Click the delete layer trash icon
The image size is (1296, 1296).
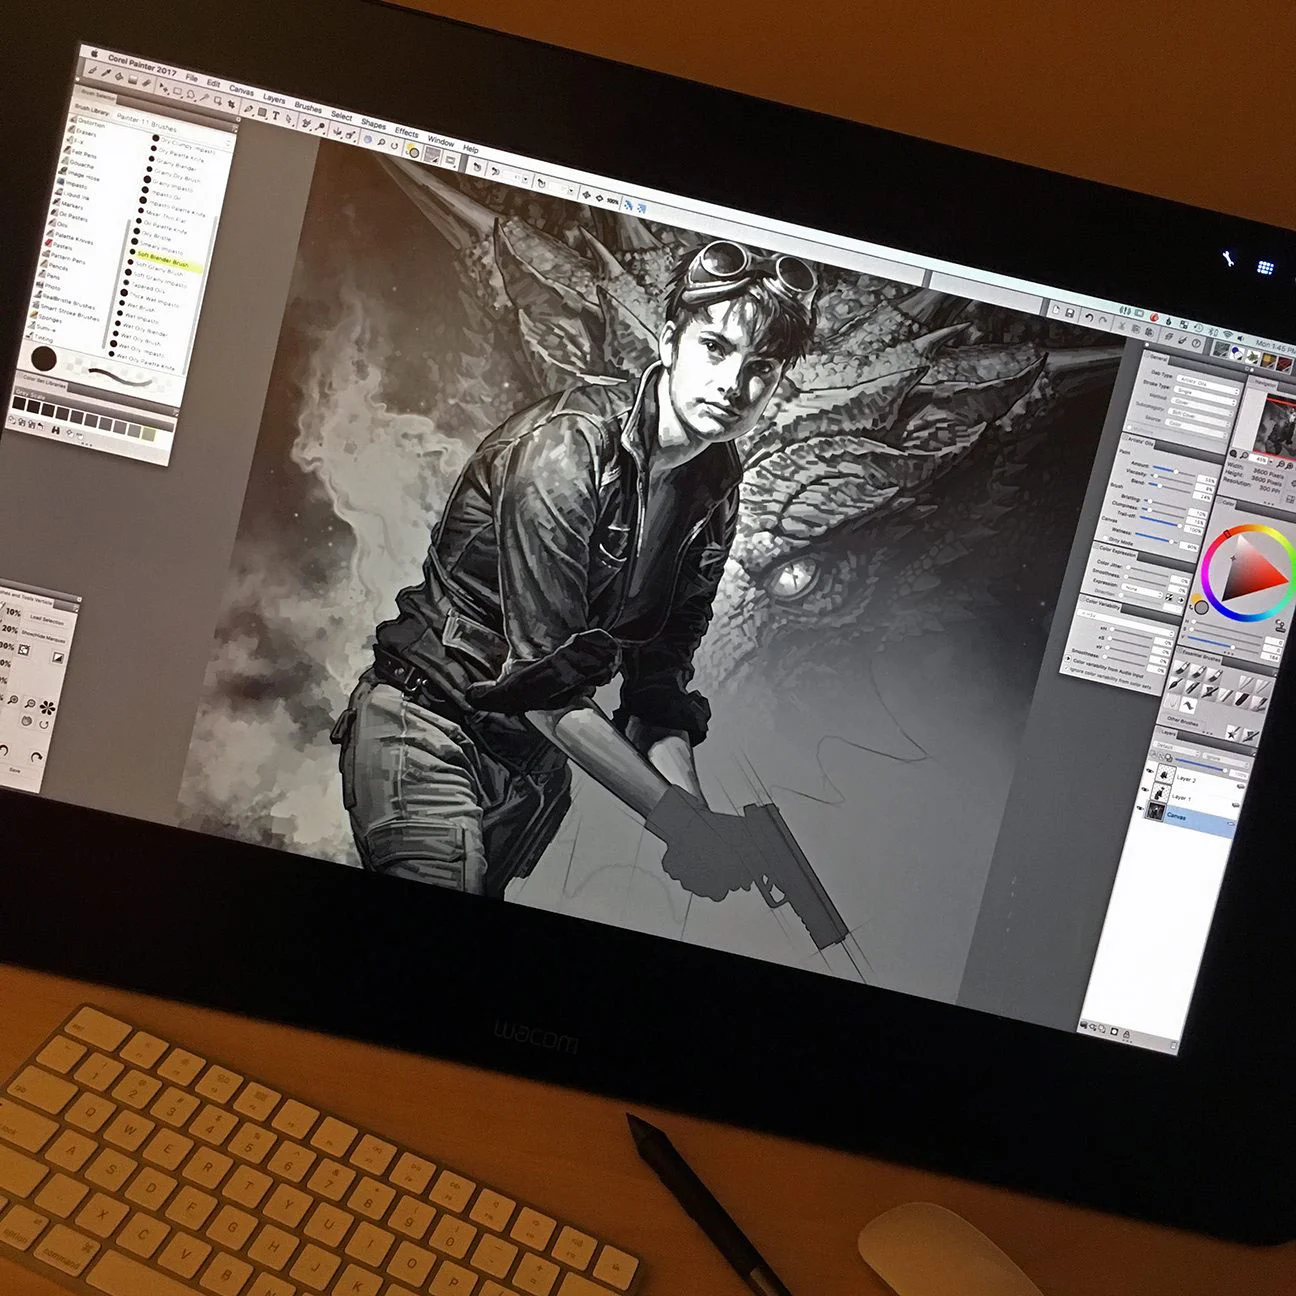click(1173, 1045)
